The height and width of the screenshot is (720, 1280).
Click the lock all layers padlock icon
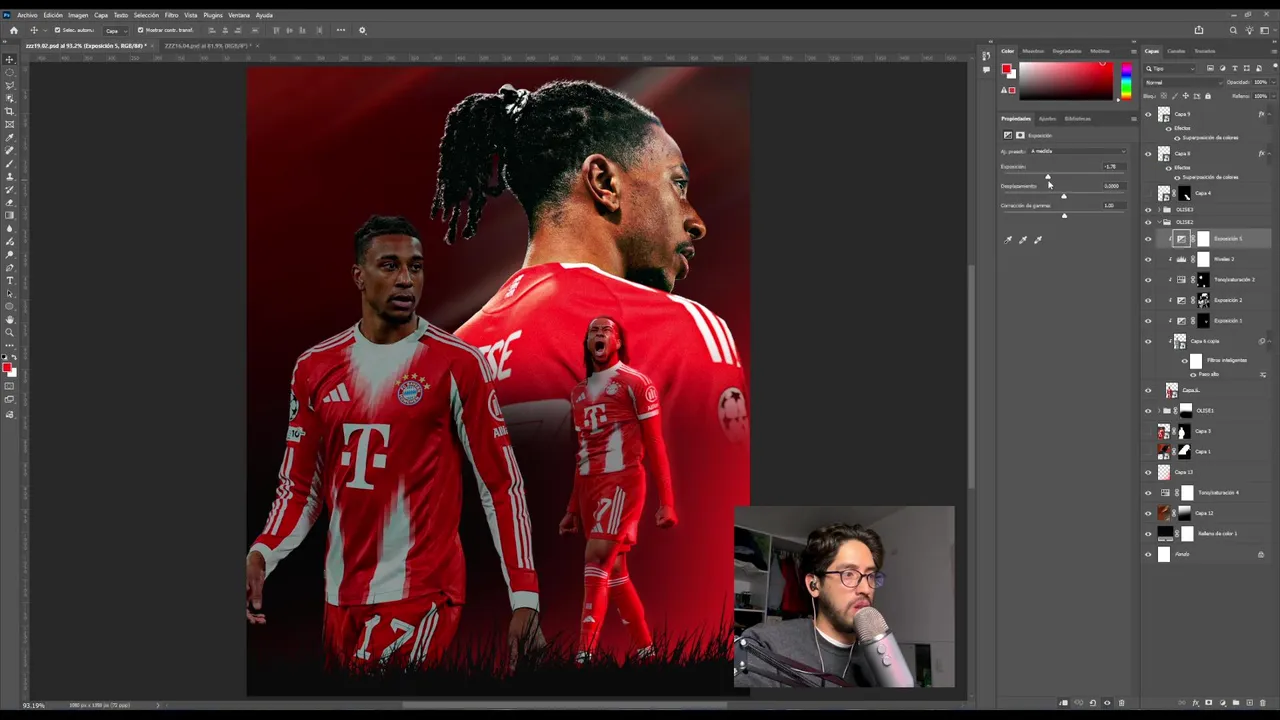(1208, 96)
